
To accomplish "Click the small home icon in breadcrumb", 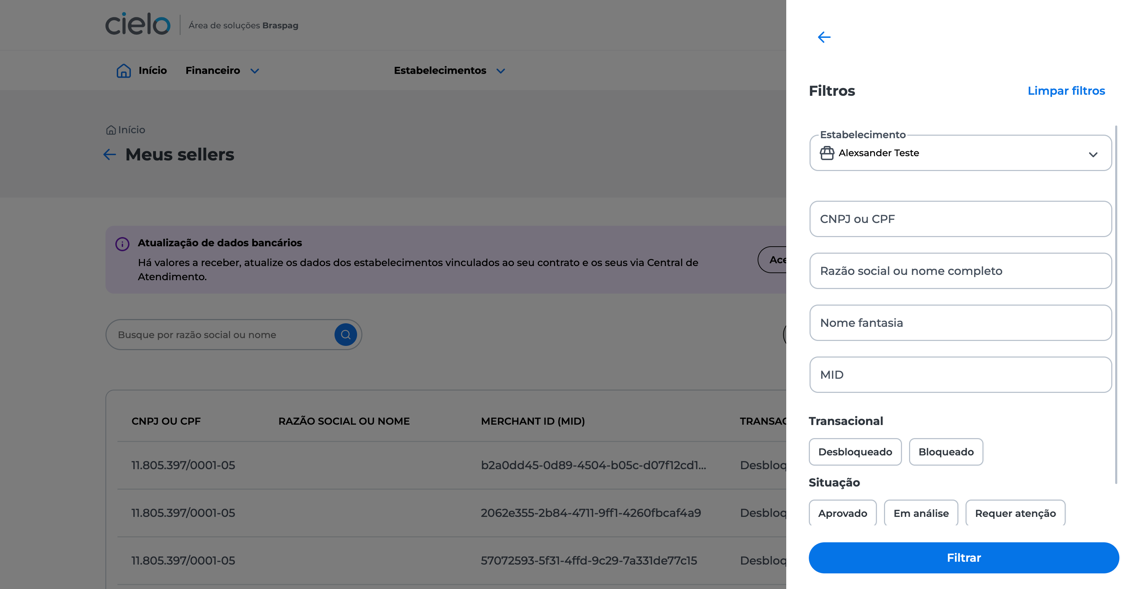I will coord(111,130).
